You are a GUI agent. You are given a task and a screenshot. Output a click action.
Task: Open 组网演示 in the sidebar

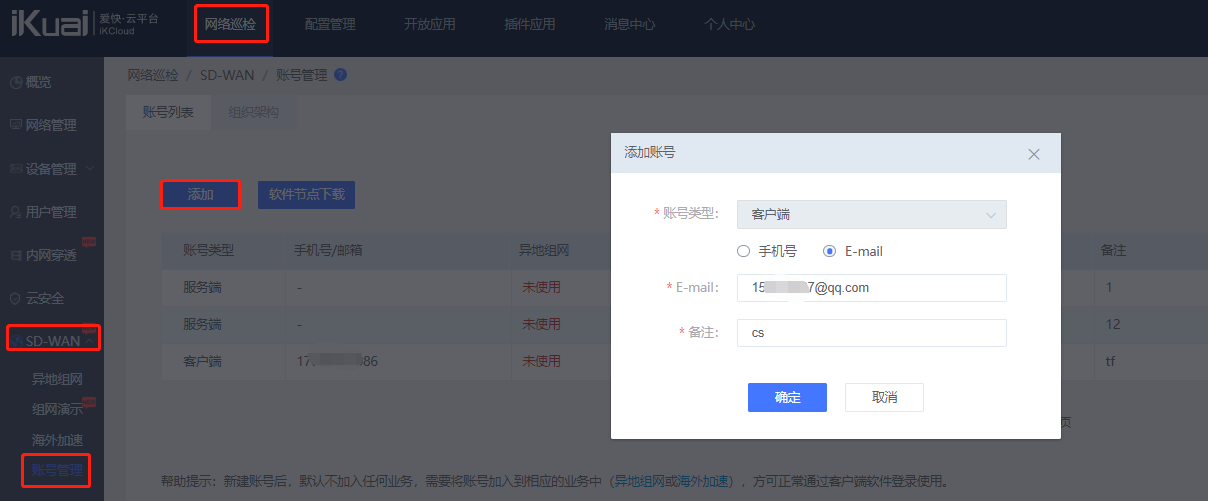pyautogui.click(x=57, y=409)
